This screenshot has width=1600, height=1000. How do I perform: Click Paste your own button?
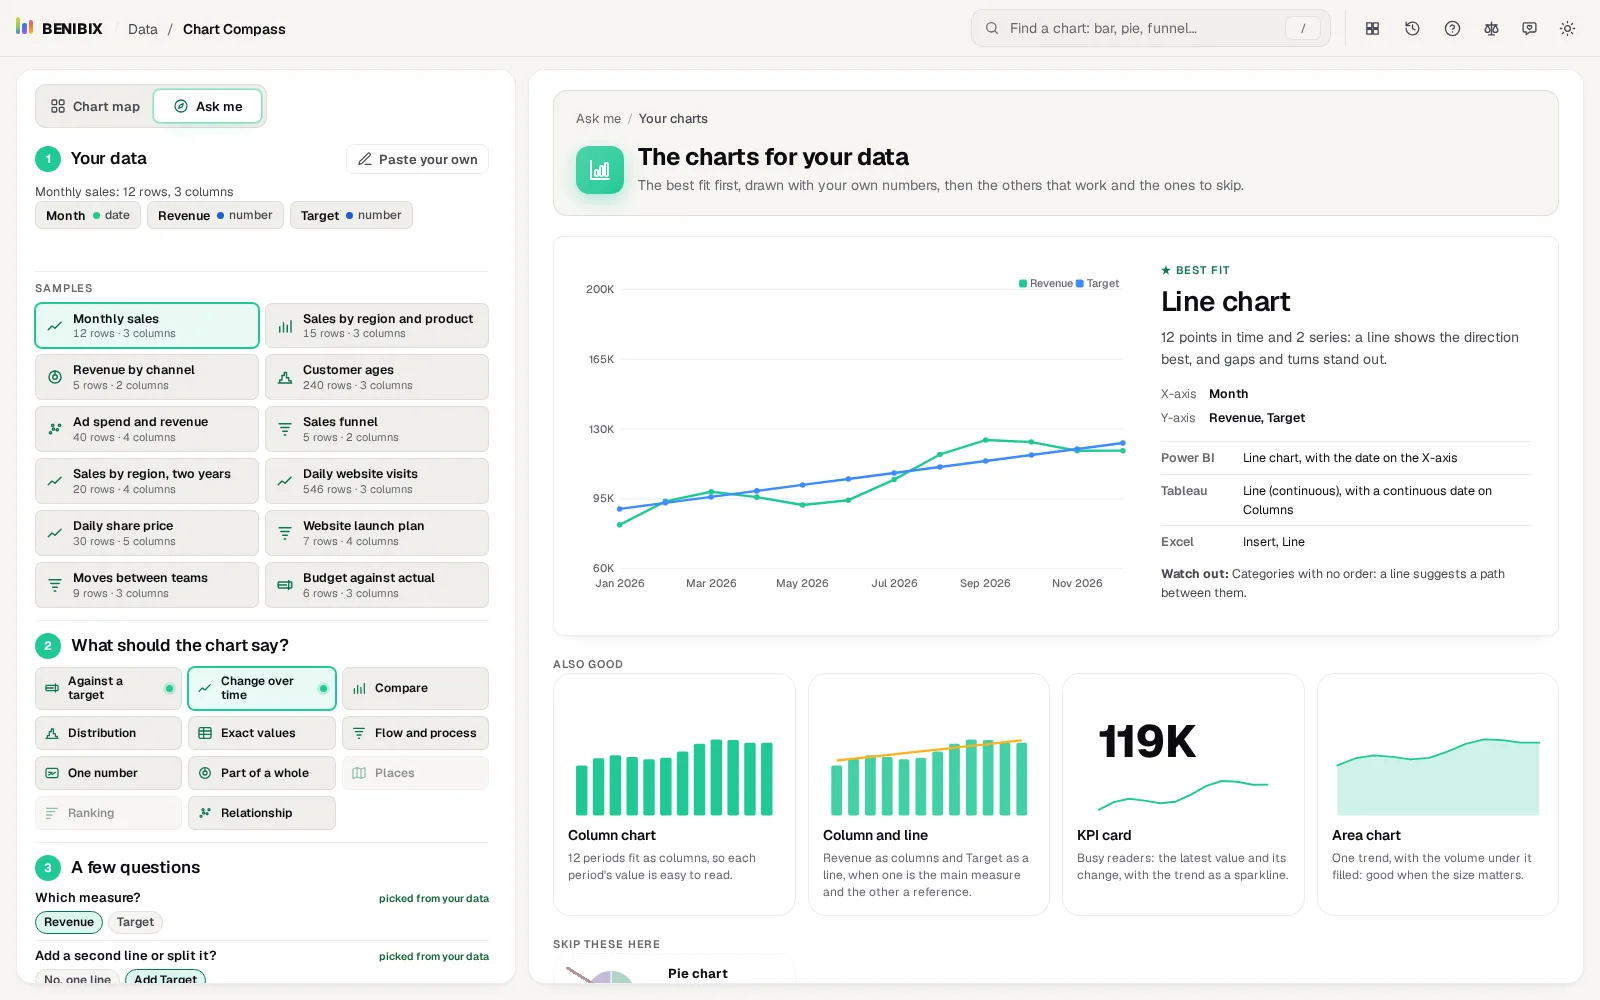pyautogui.click(x=417, y=159)
